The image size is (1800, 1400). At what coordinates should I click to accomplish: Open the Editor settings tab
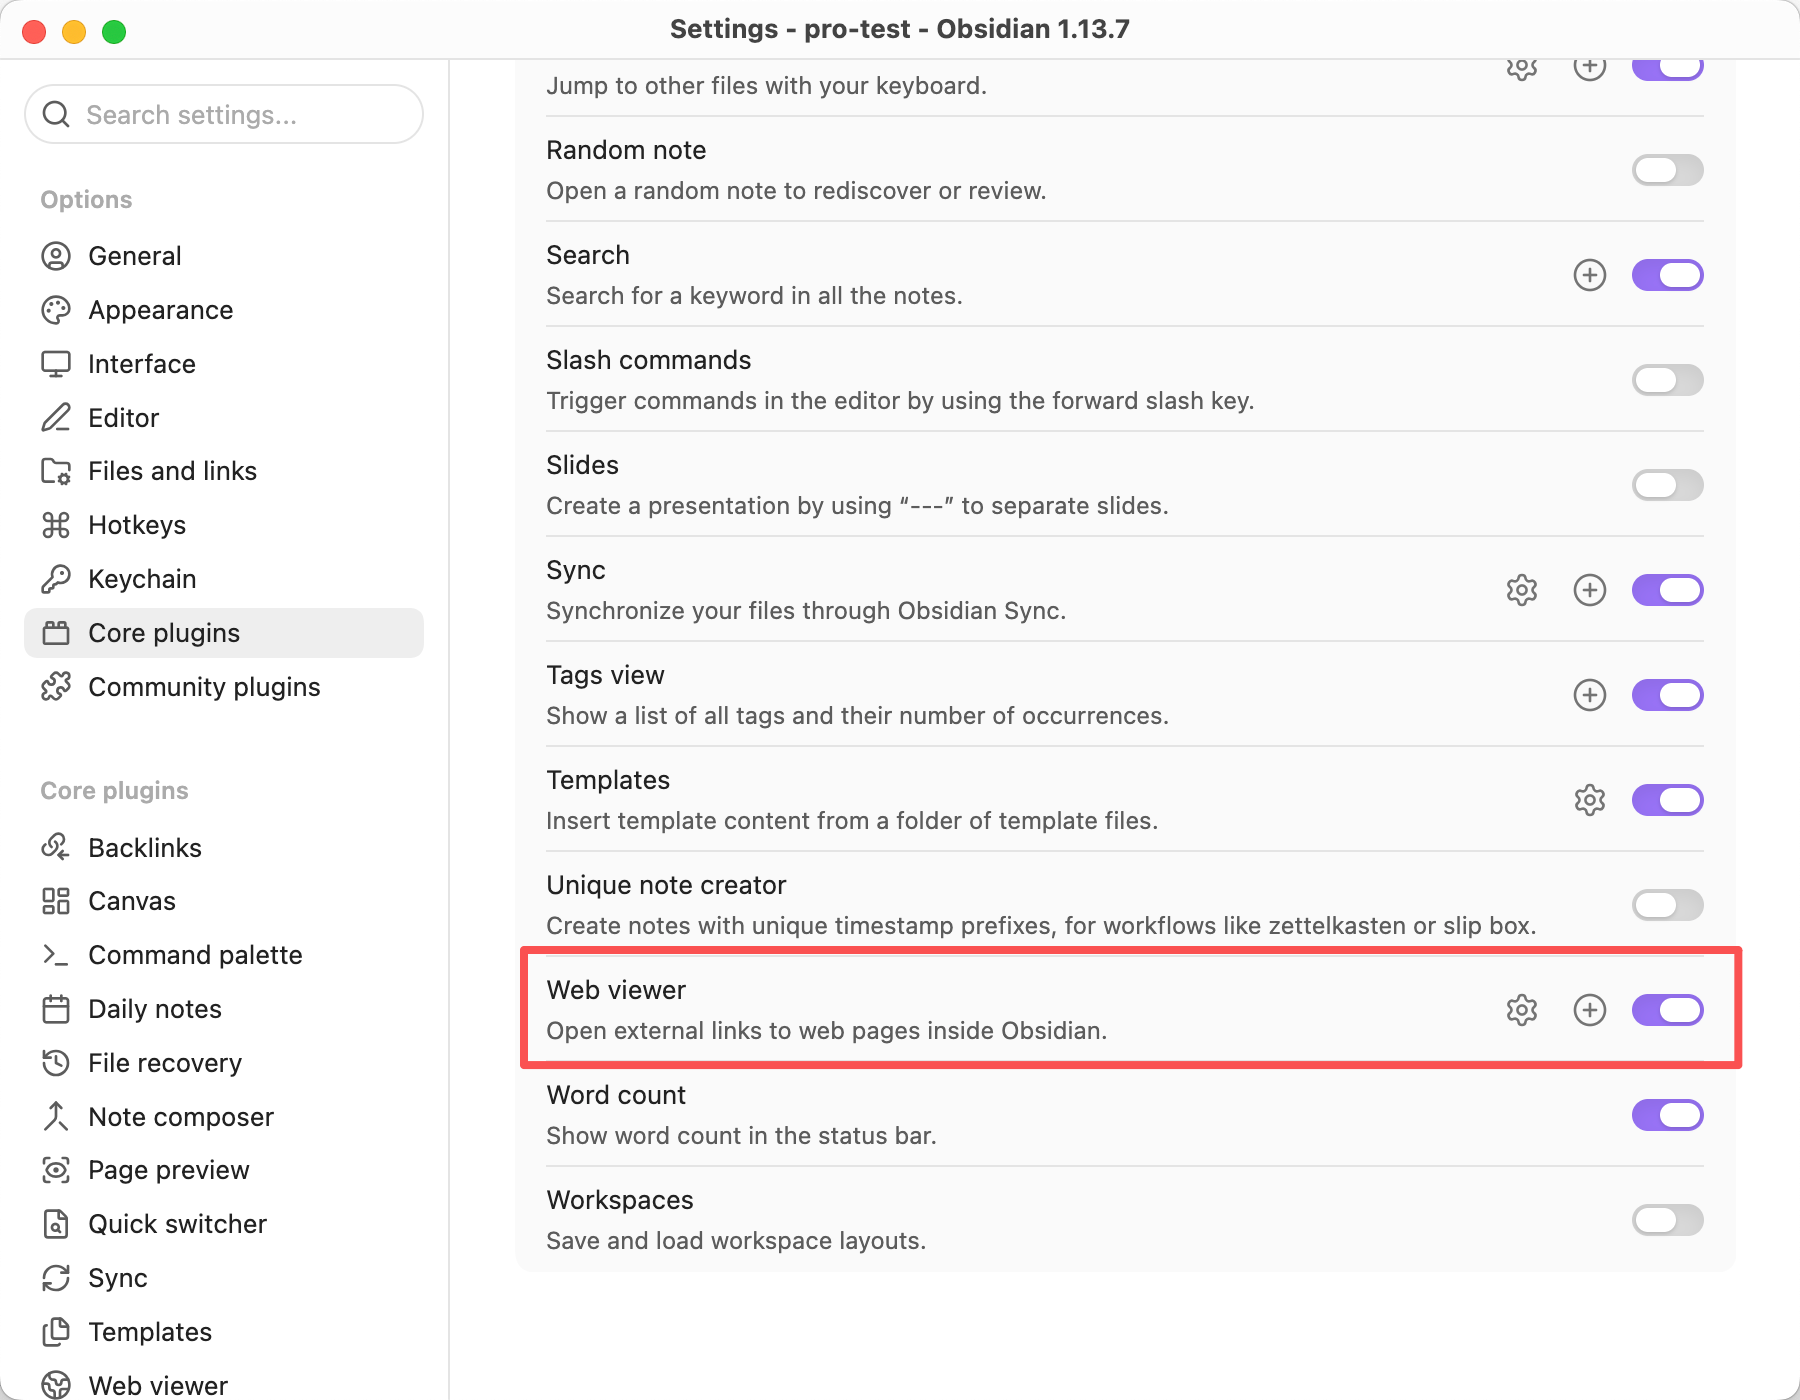(224, 418)
